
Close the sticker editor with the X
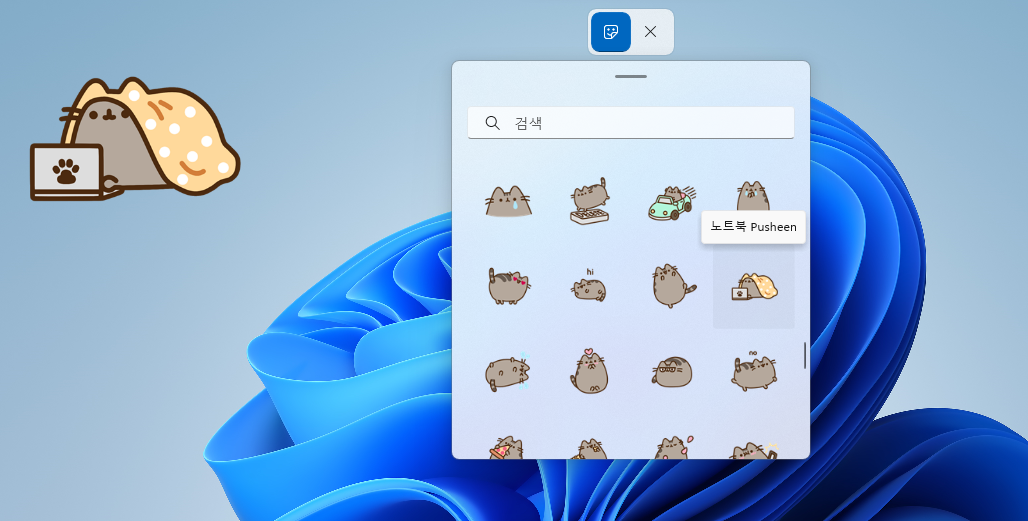pyautogui.click(x=650, y=31)
